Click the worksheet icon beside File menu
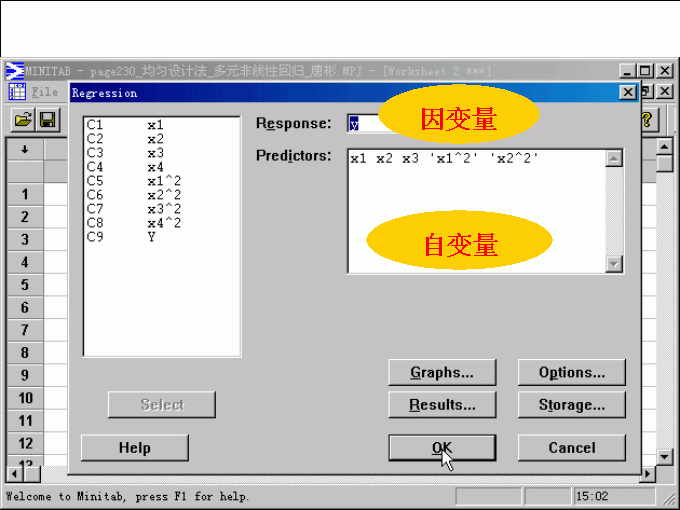Viewport: 680px width, 510px height. [17, 92]
